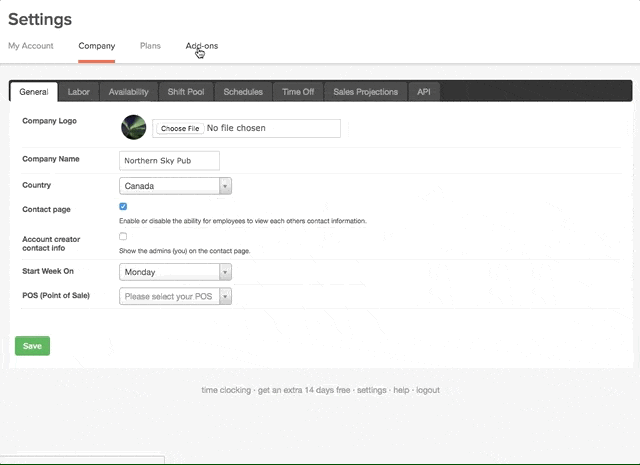Viewport: 640px width, 465px height.
Task: Open the settings footer link
Action: tap(371, 390)
